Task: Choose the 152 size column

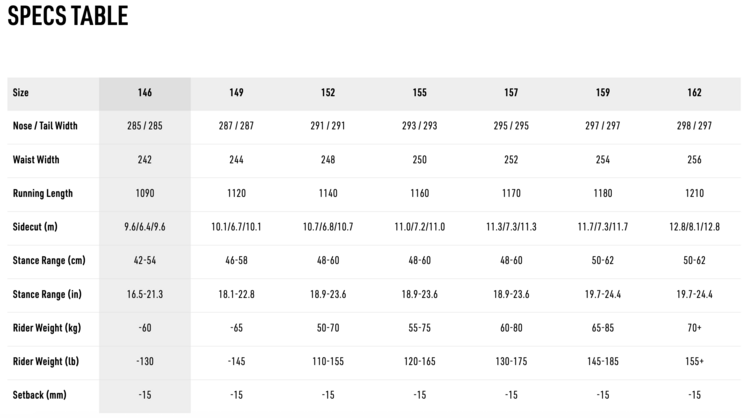Action: [x=328, y=93]
